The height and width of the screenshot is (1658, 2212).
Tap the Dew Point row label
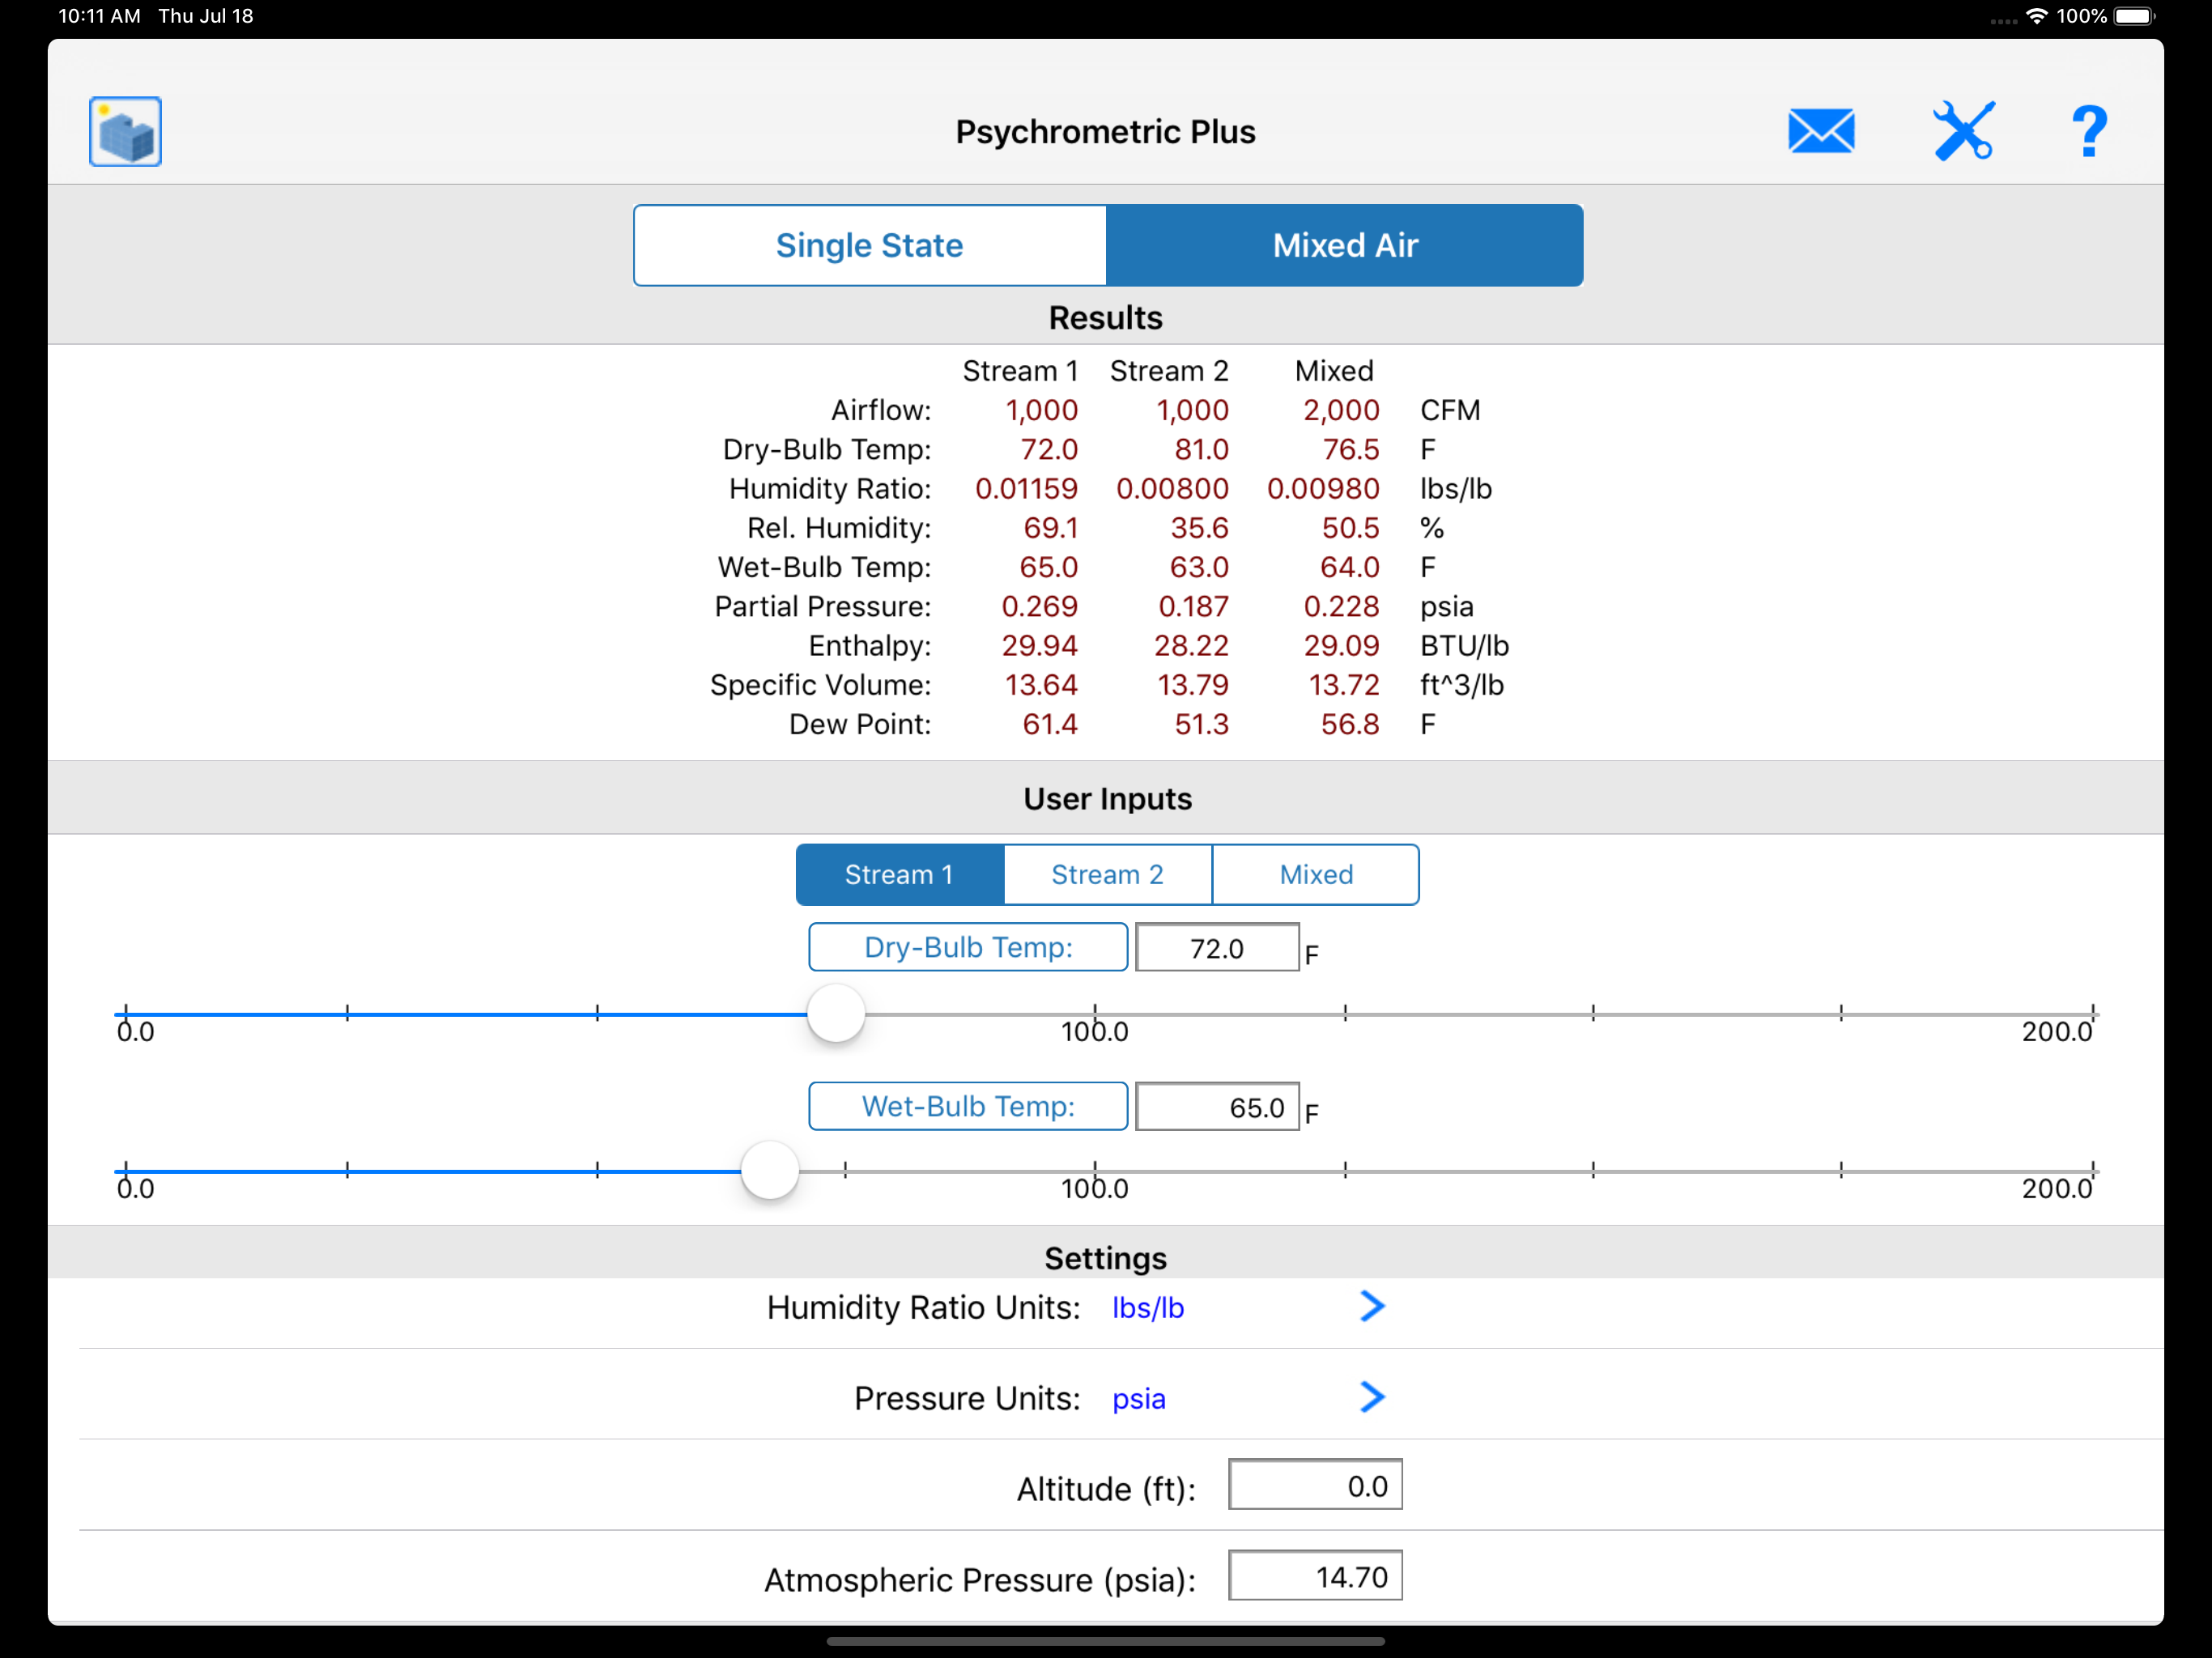(x=860, y=724)
